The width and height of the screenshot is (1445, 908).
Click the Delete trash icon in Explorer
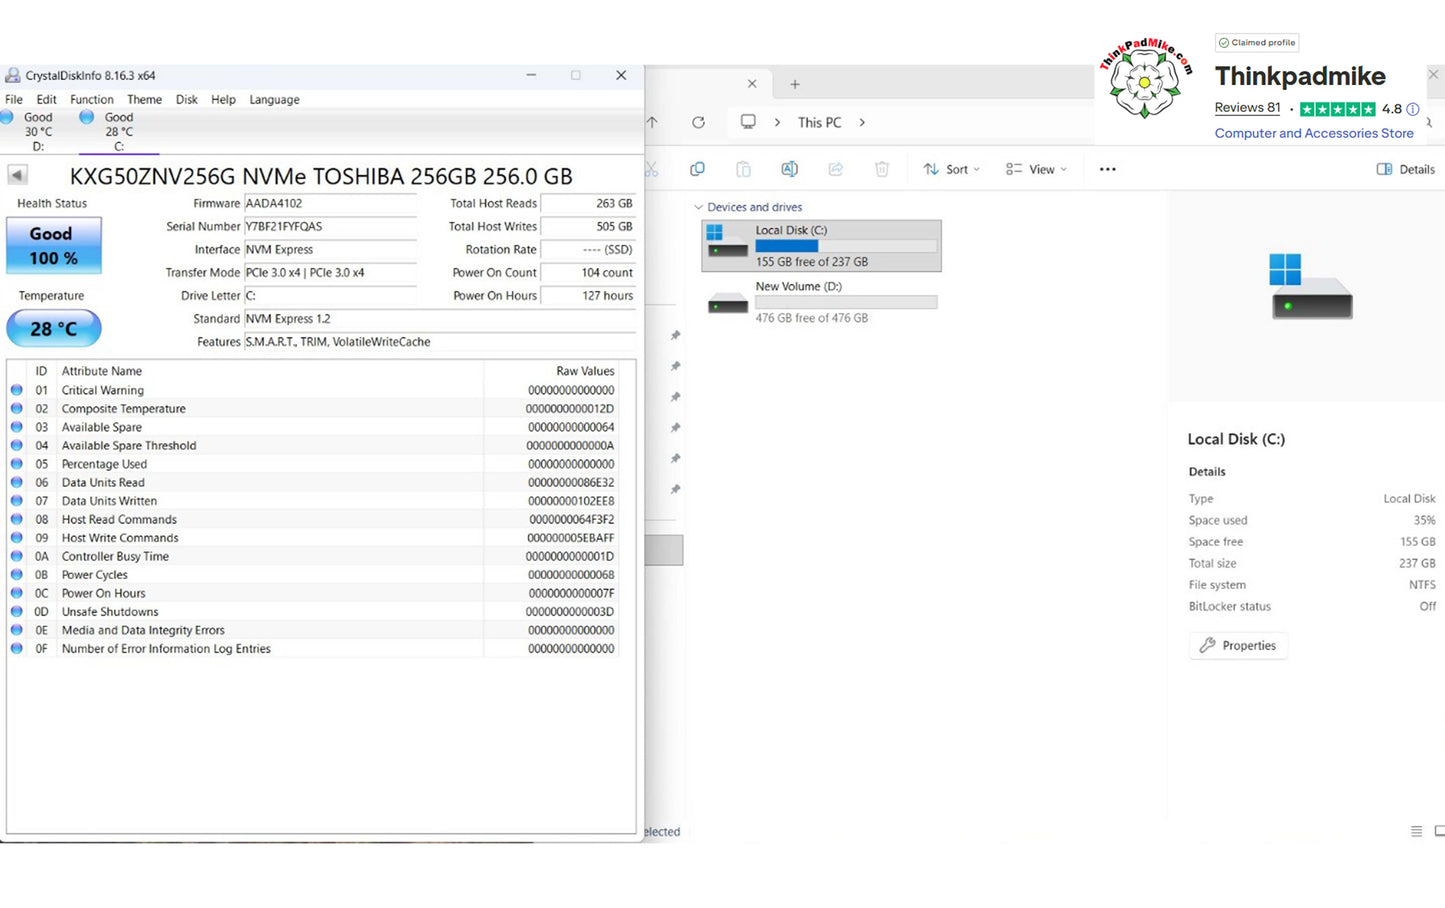click(881, 169)
